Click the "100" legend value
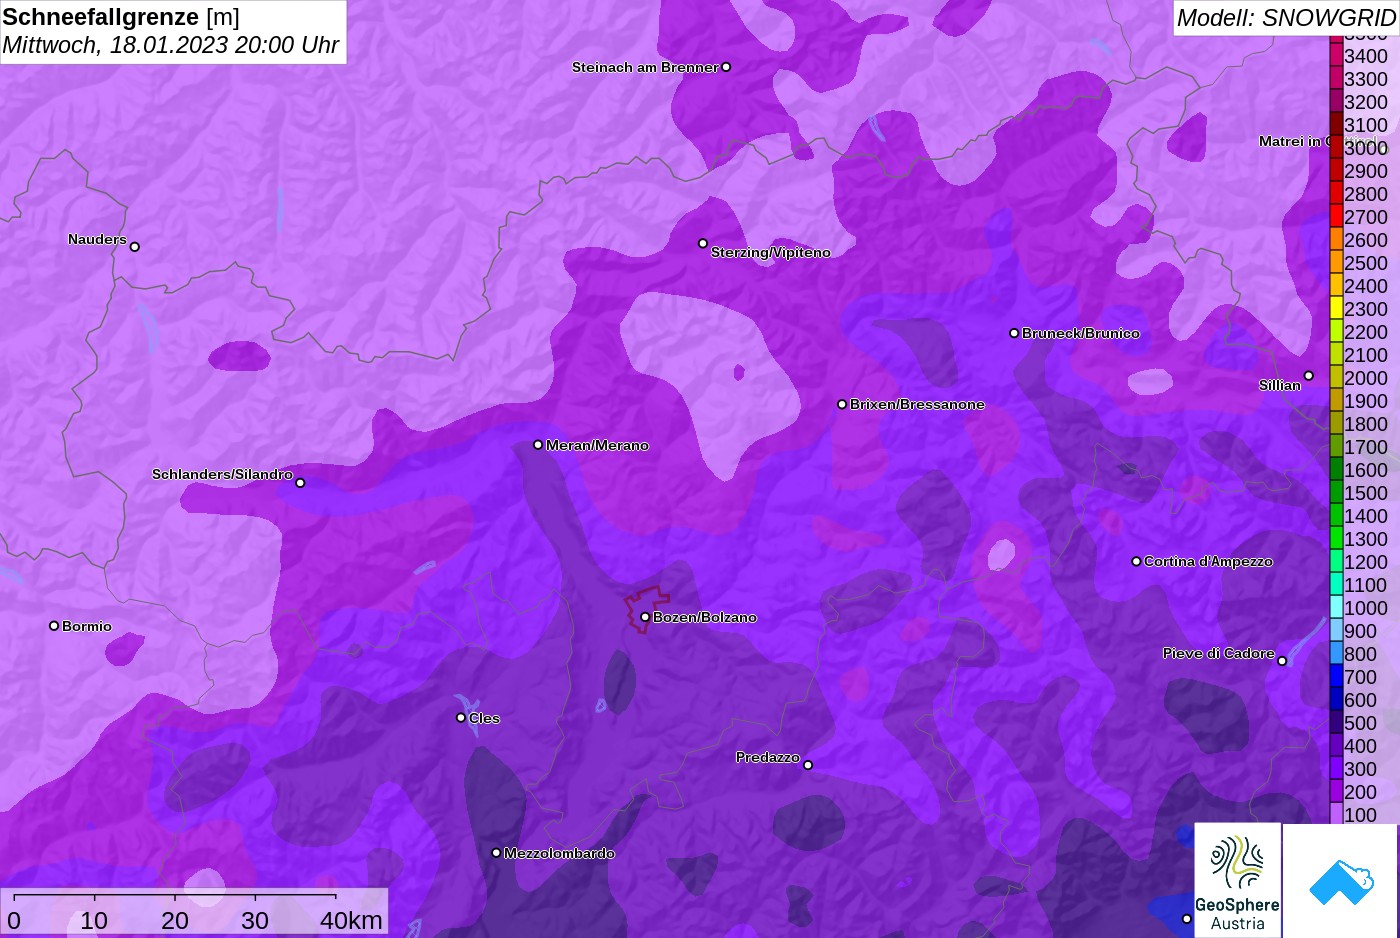Viewport: 1400px width, 938px height. (x=1360, y=815)
